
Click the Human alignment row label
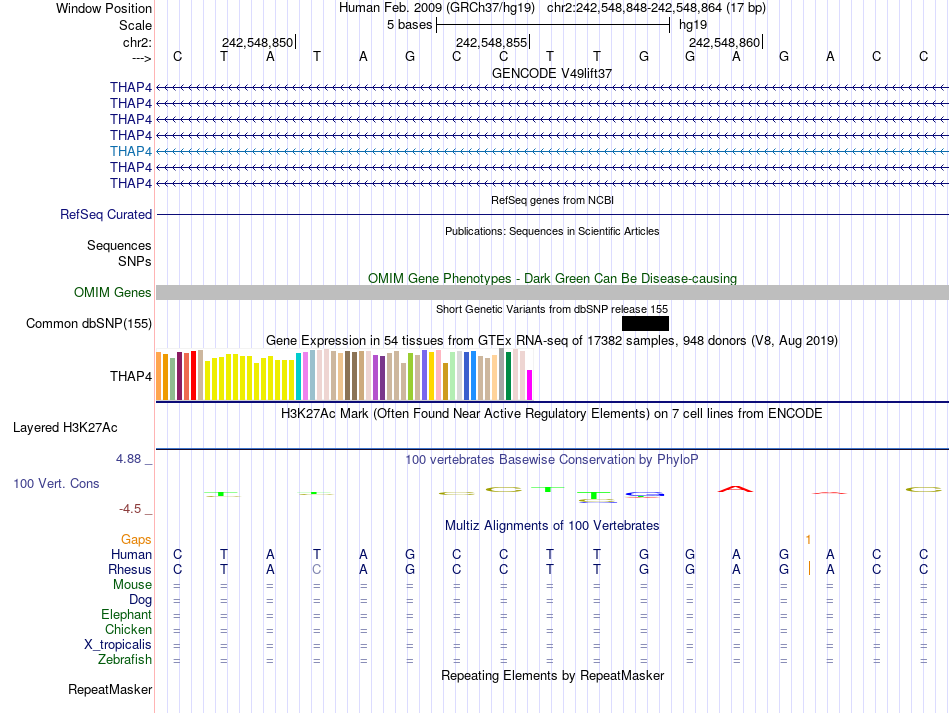click(x=131, y=554)
